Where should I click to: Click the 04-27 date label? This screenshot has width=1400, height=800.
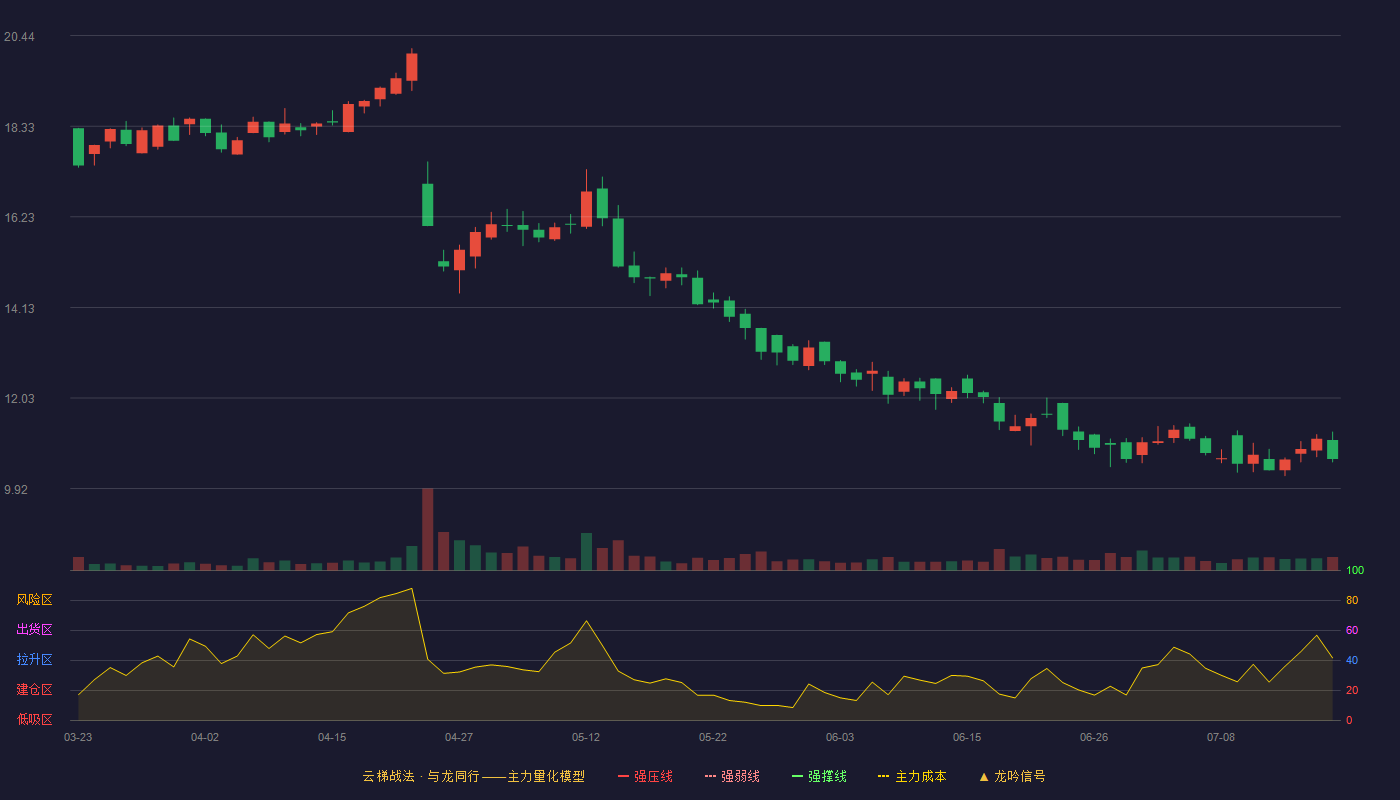tap(459, 737)
